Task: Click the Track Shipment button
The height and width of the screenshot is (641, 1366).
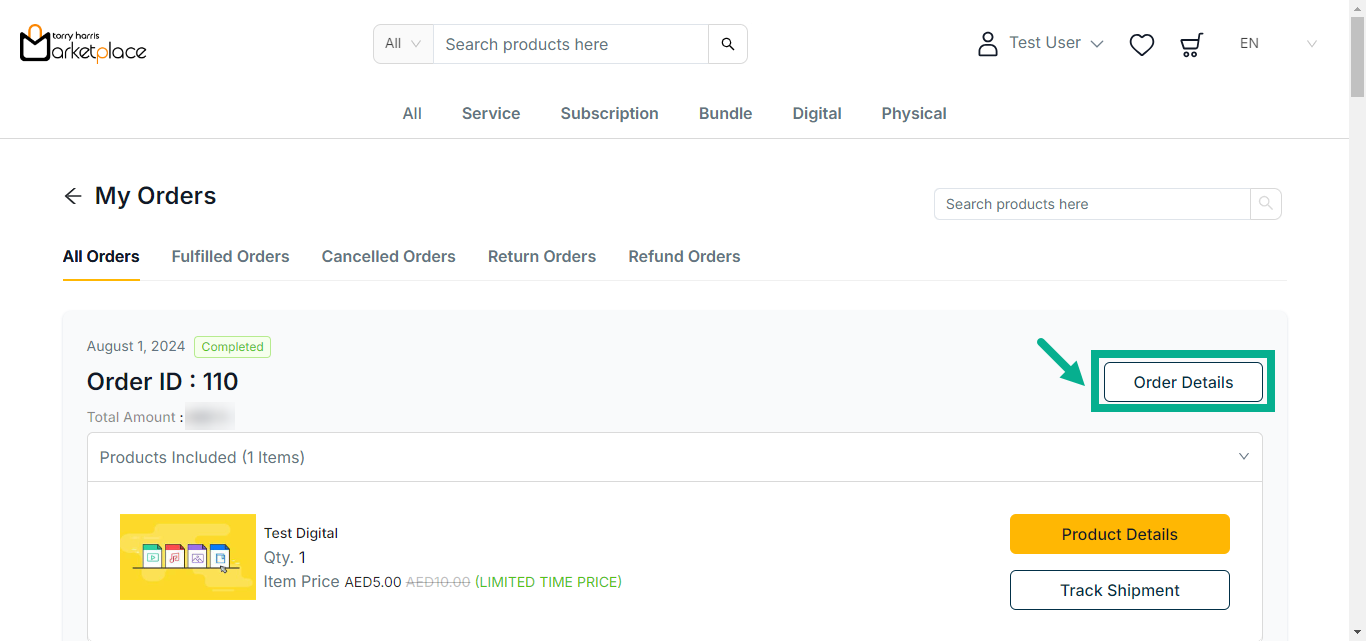Action: click(1119, 590)
